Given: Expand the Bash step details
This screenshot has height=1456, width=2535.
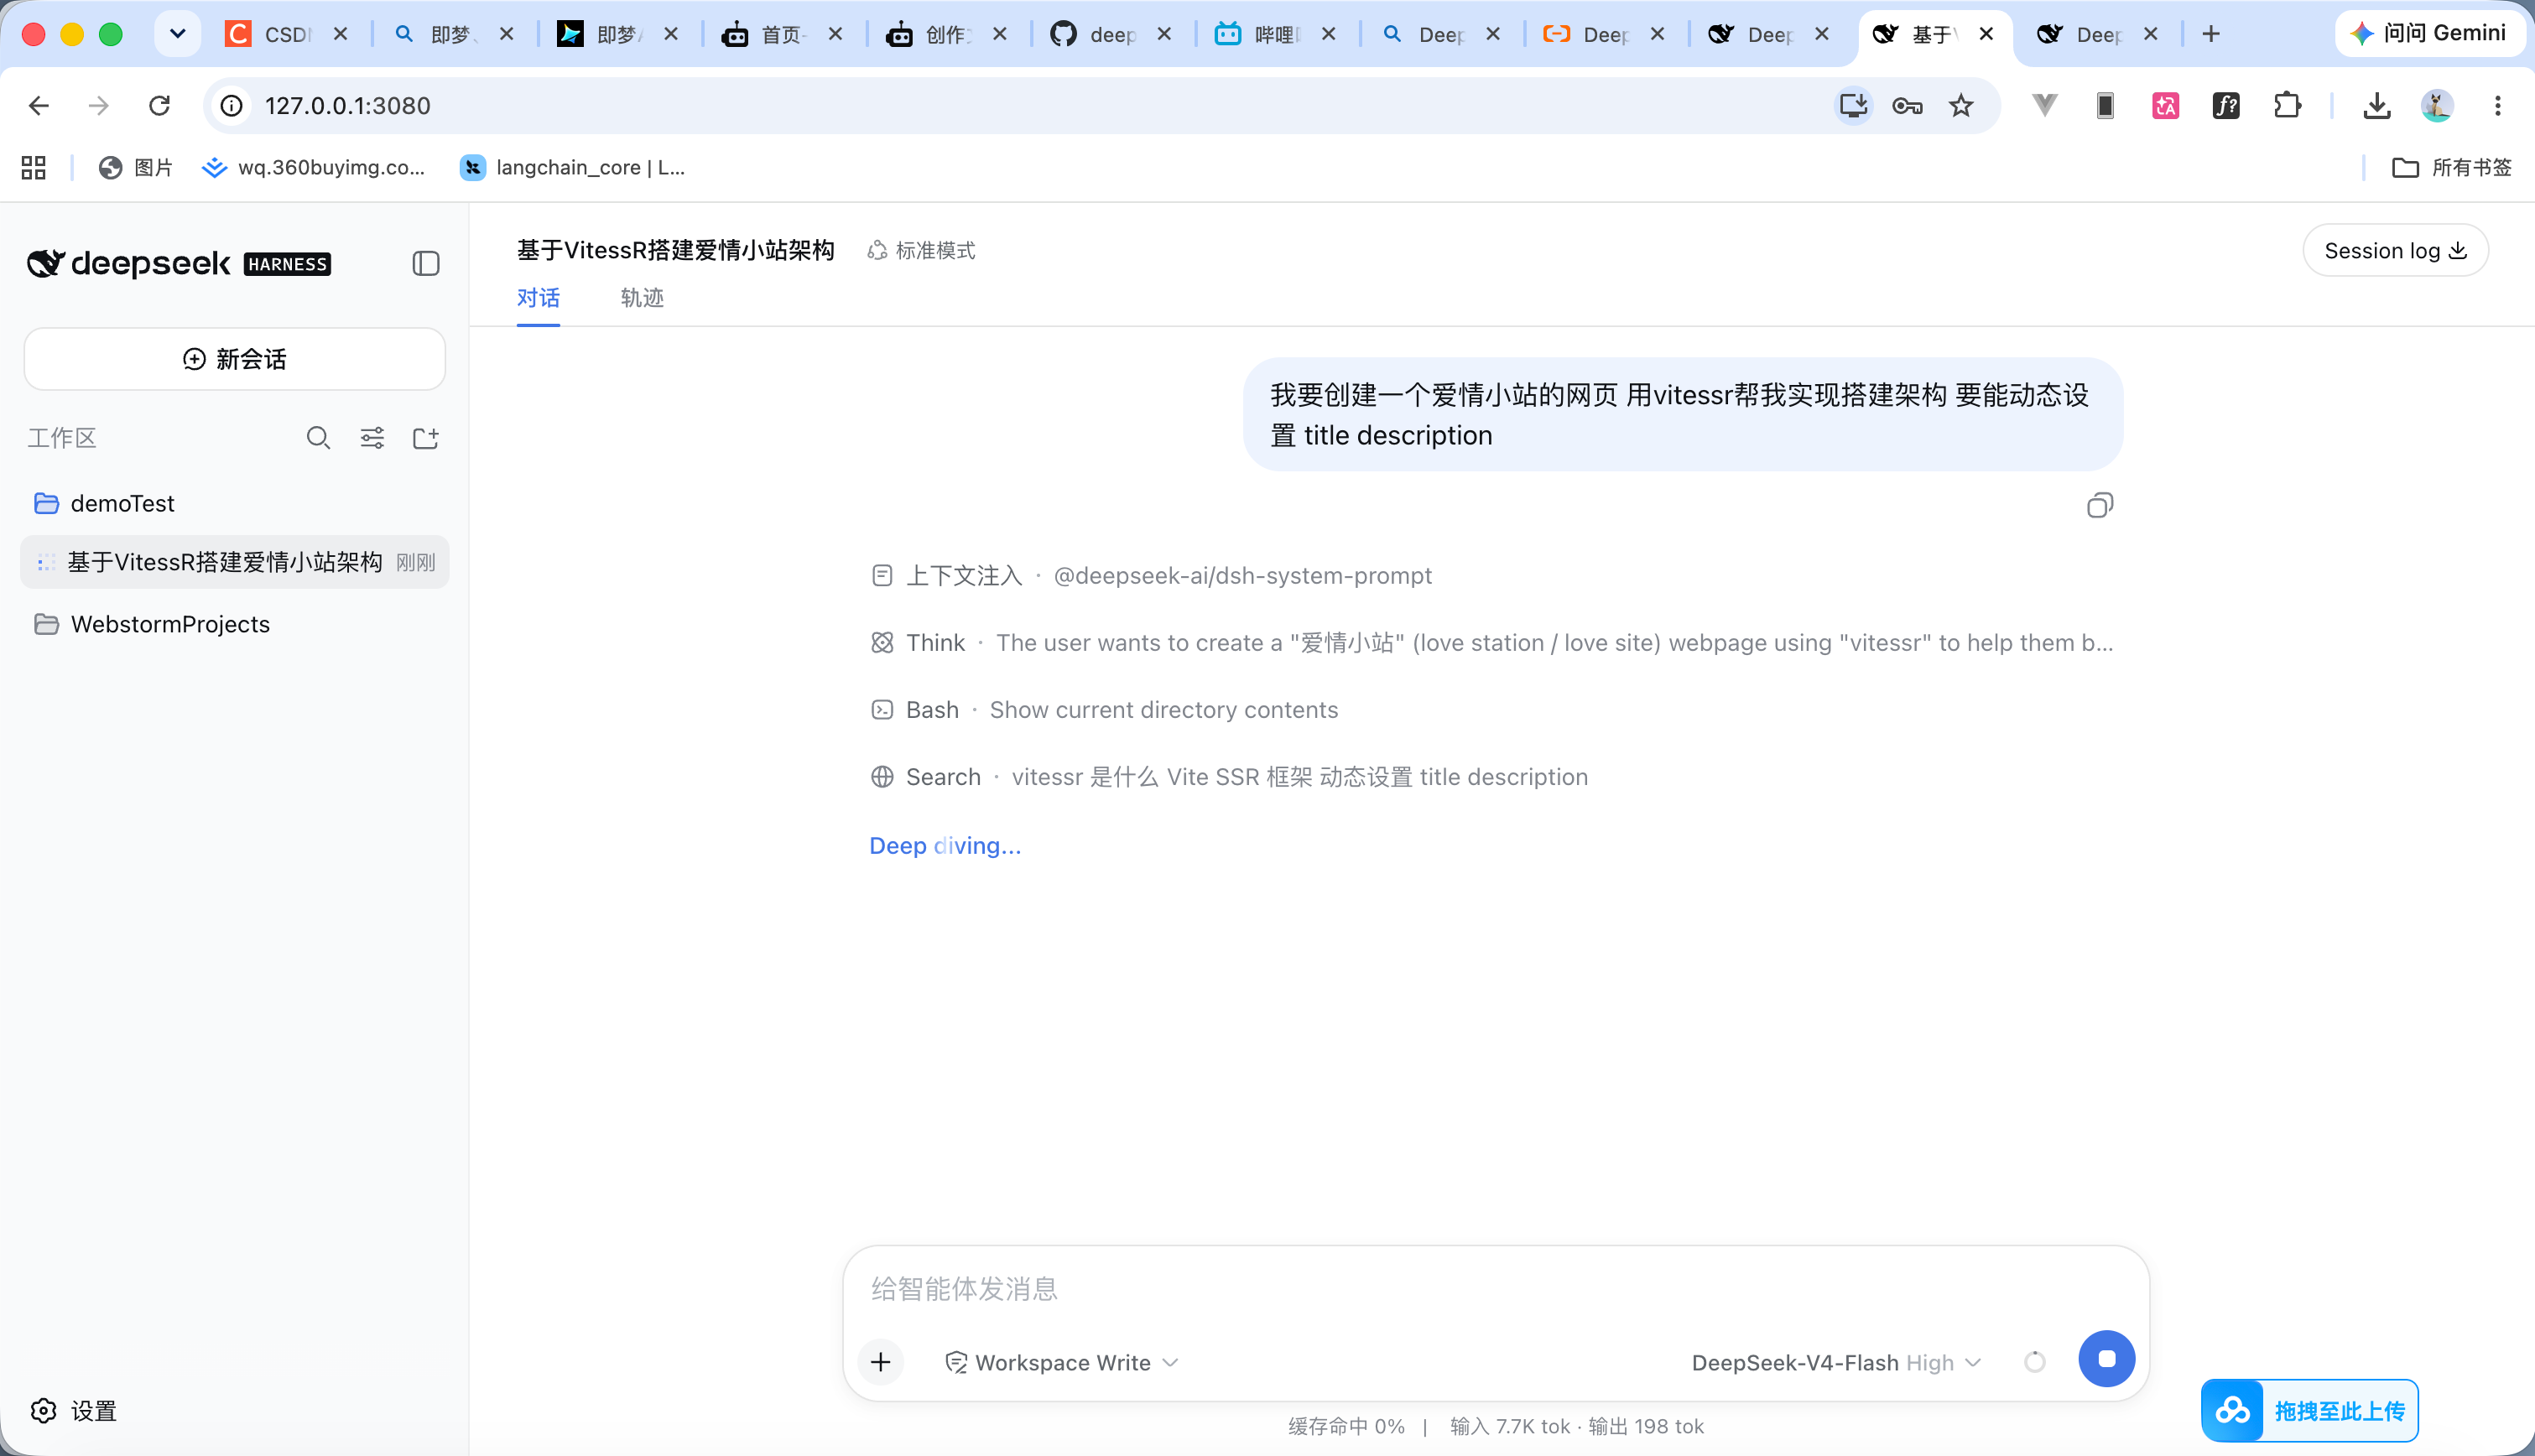Looking at the screenshot, I should [x=1104, y=710].
